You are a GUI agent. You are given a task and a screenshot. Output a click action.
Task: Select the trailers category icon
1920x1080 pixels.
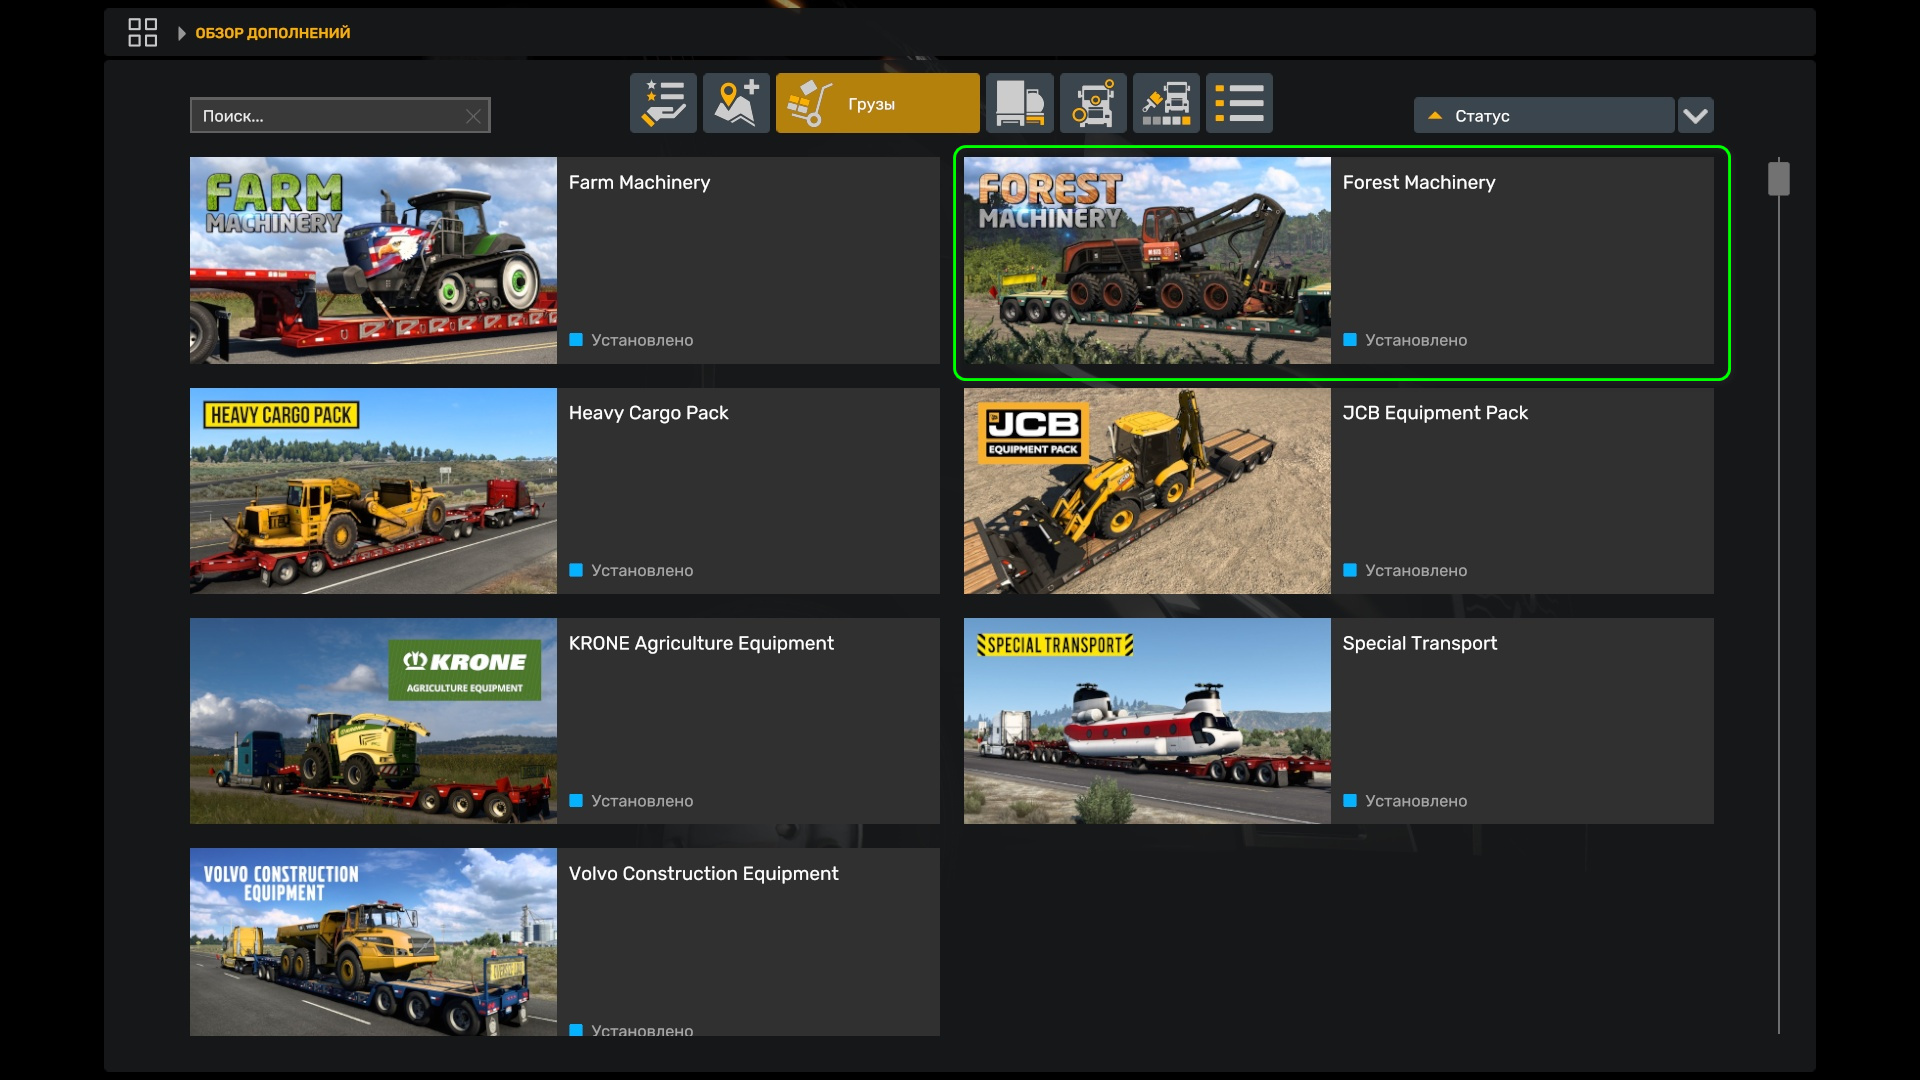pyautogui.click(x=1019, y=103)
